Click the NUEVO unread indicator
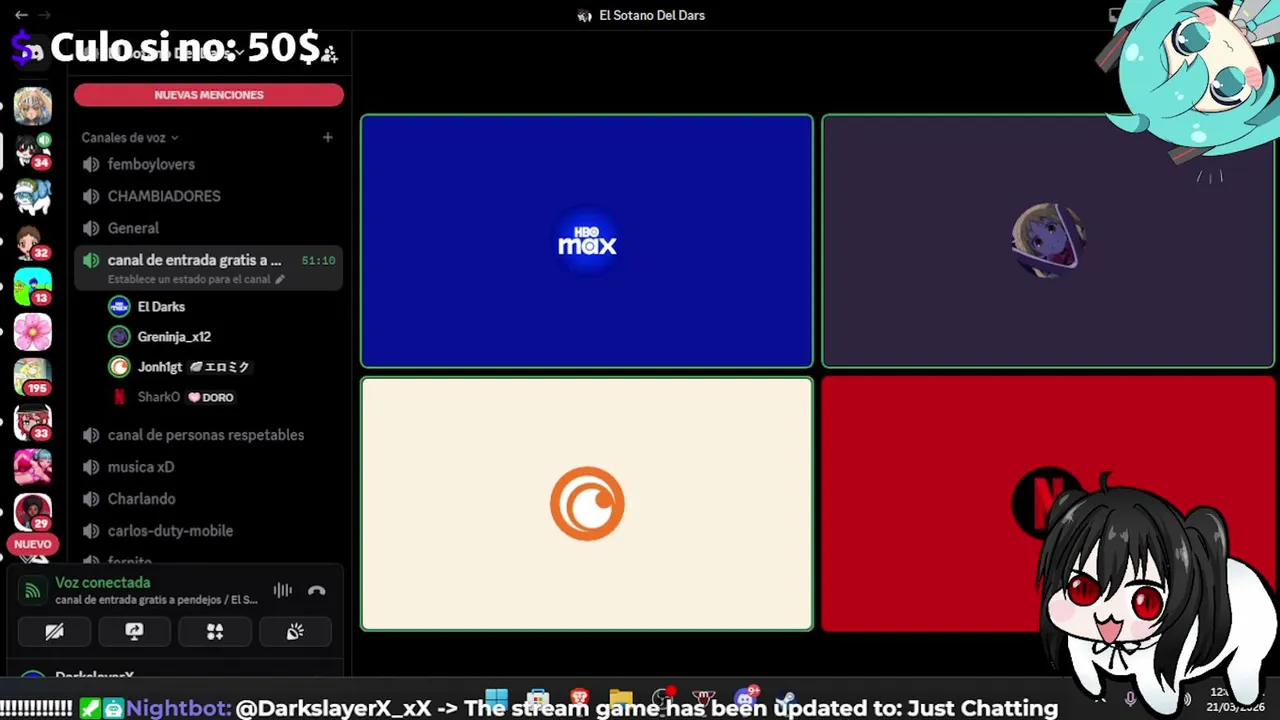Screen dimensions: 1280x720 coord(32,544)
